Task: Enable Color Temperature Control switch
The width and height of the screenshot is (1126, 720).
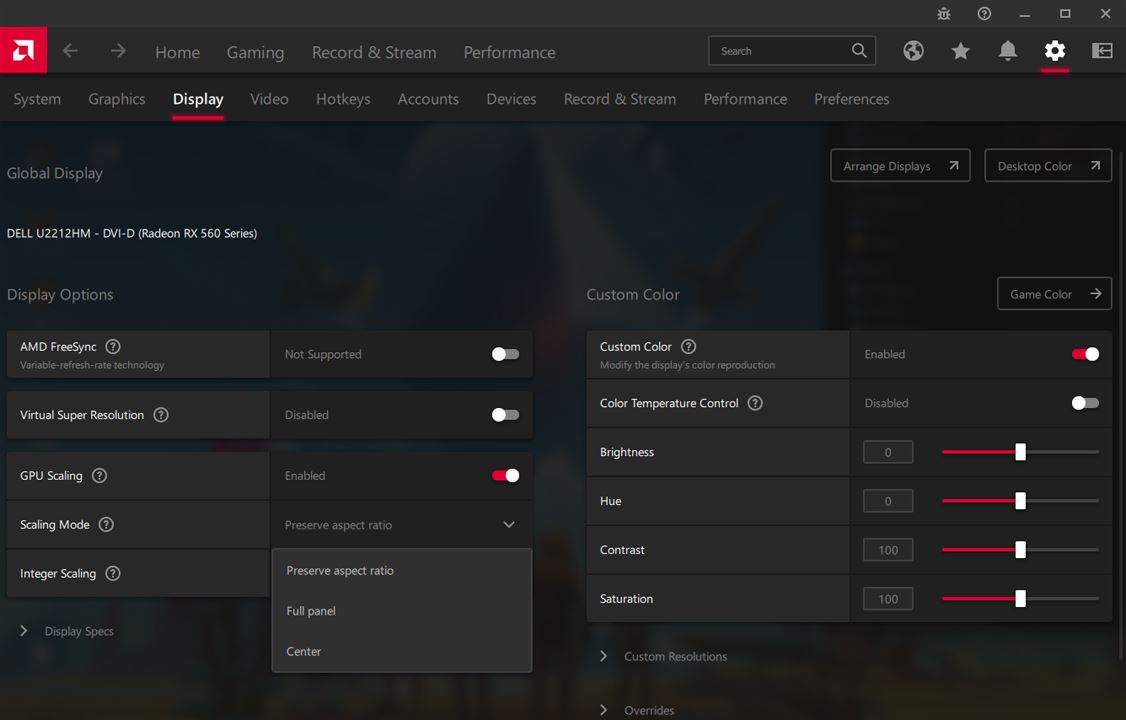Action: pyautogui.click(x=1085, y=403)
